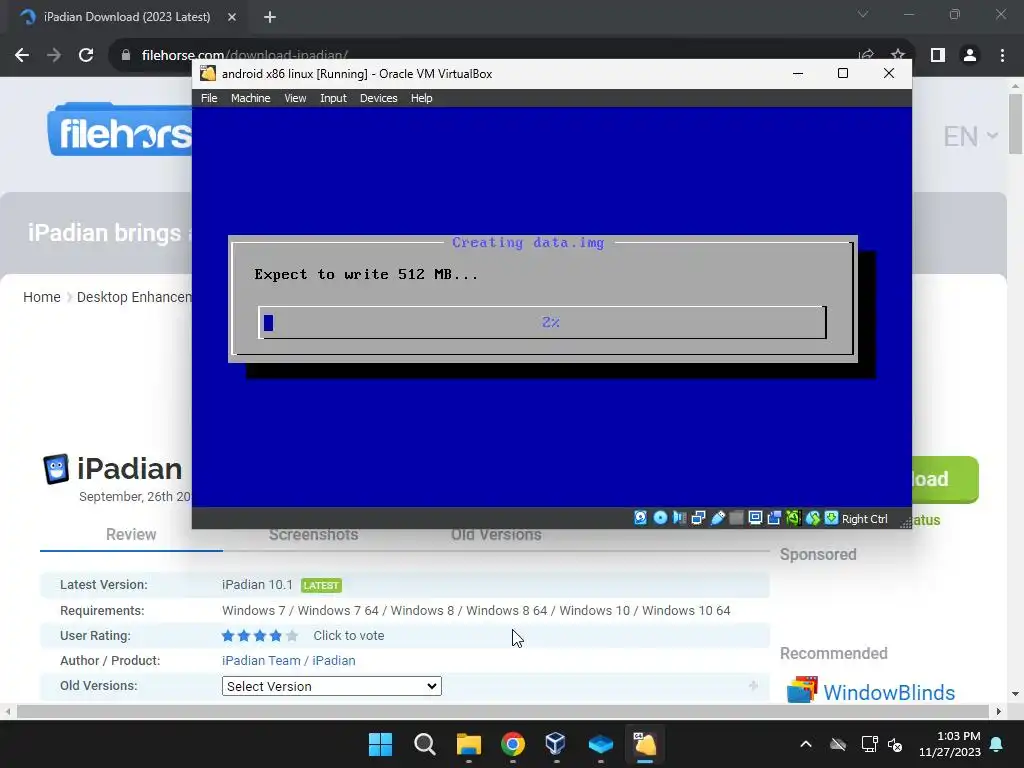Click the iPadian Team author link

pos(261,660)
